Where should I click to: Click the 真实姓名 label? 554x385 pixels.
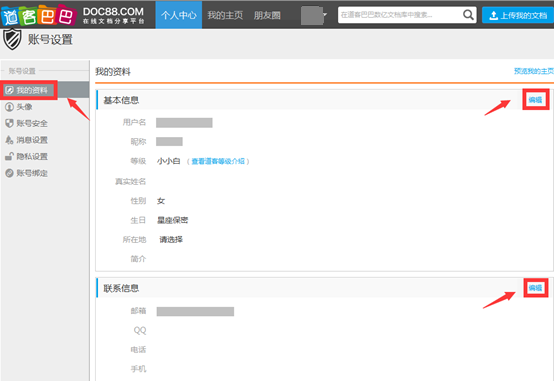pyautogui.click(x=130, y=182)
